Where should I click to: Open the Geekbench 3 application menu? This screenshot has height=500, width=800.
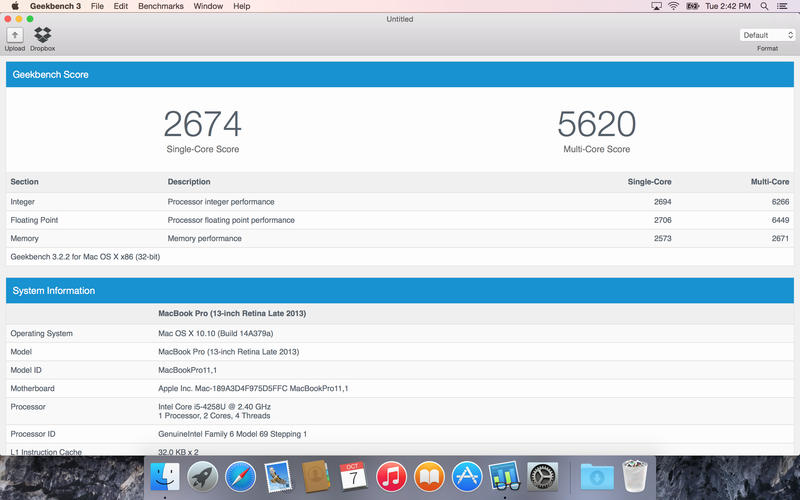coord(55,6)
